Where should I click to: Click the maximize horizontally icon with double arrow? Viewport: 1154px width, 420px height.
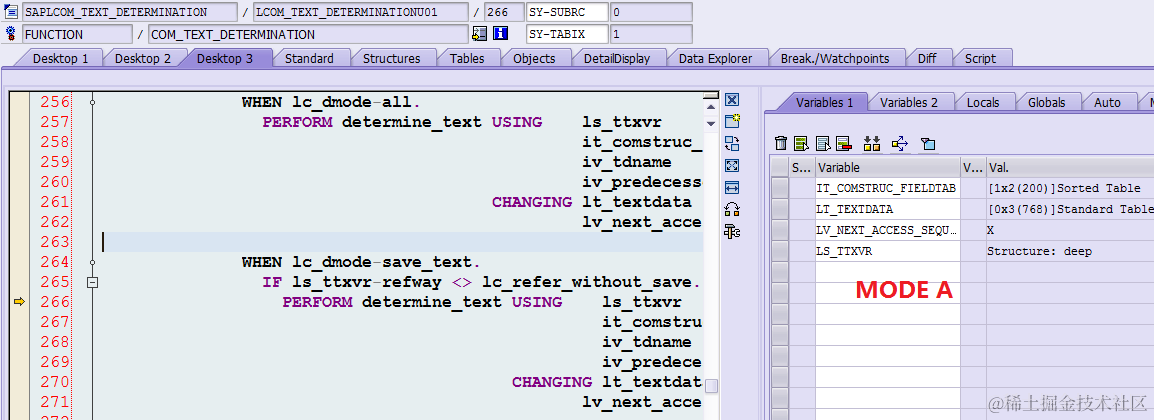click(x=732, y=188)
